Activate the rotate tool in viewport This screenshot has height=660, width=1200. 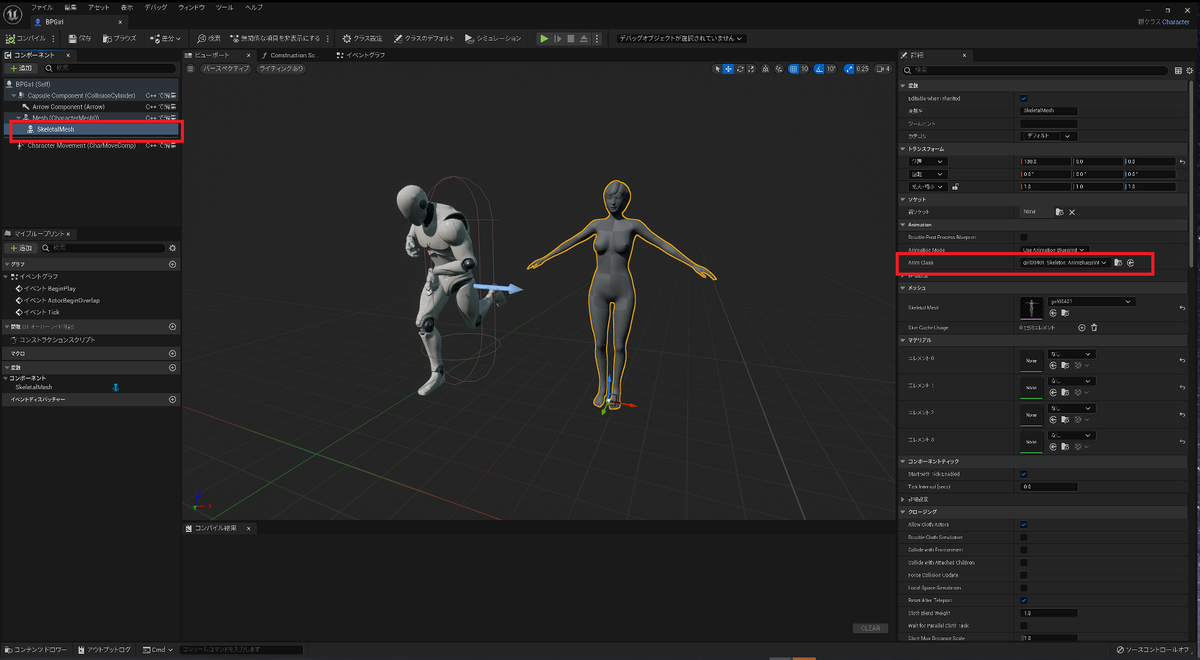(x=740, y=69)
